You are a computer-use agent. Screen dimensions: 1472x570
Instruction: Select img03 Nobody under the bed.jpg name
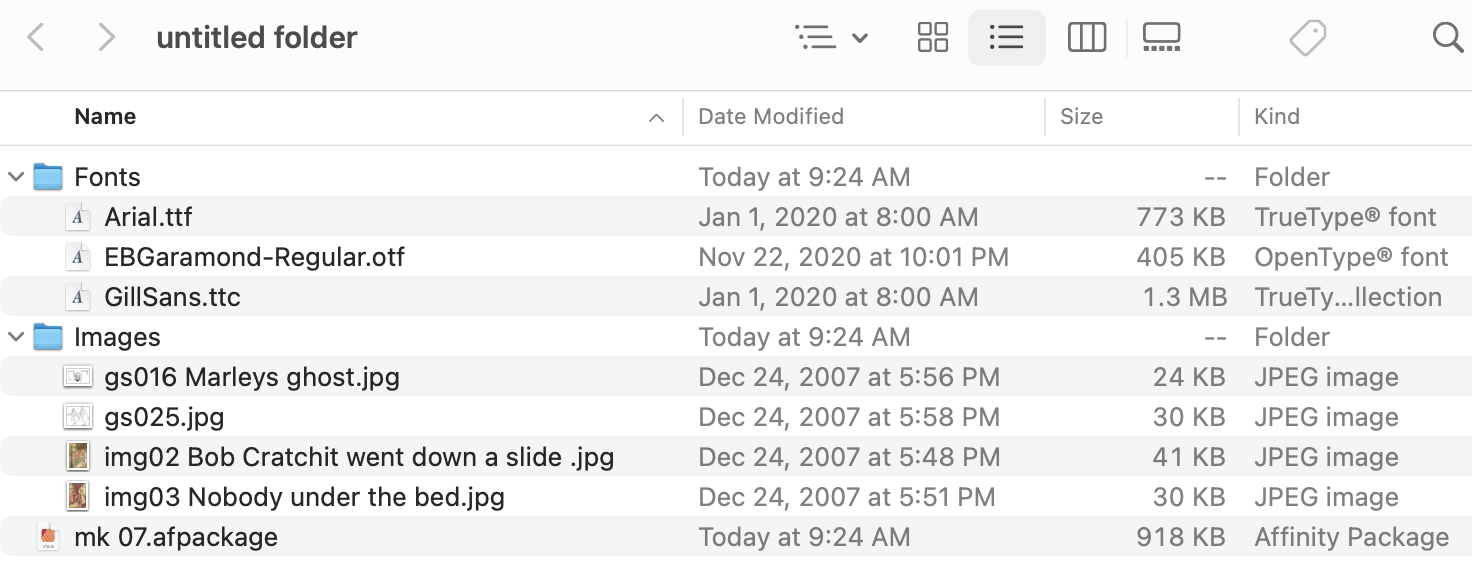click(x=304, y=497)
